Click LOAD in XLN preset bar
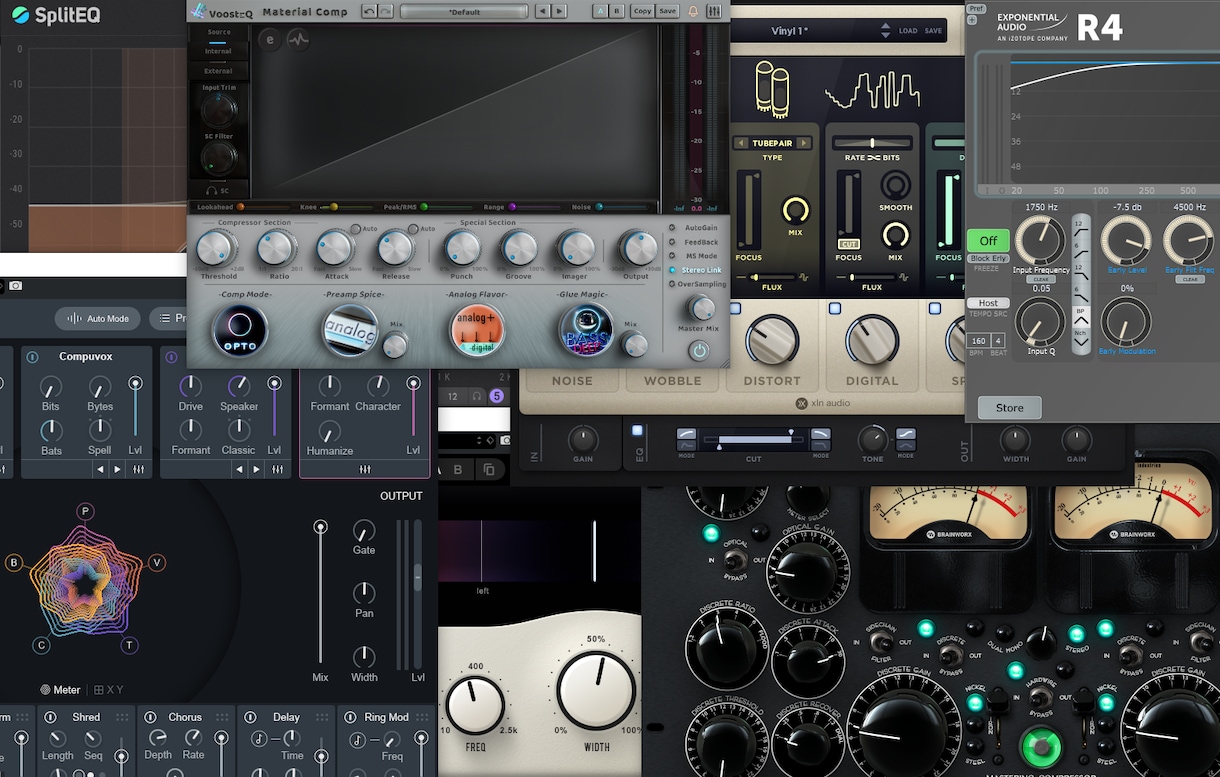The image size is (1220, 777). 908,31
